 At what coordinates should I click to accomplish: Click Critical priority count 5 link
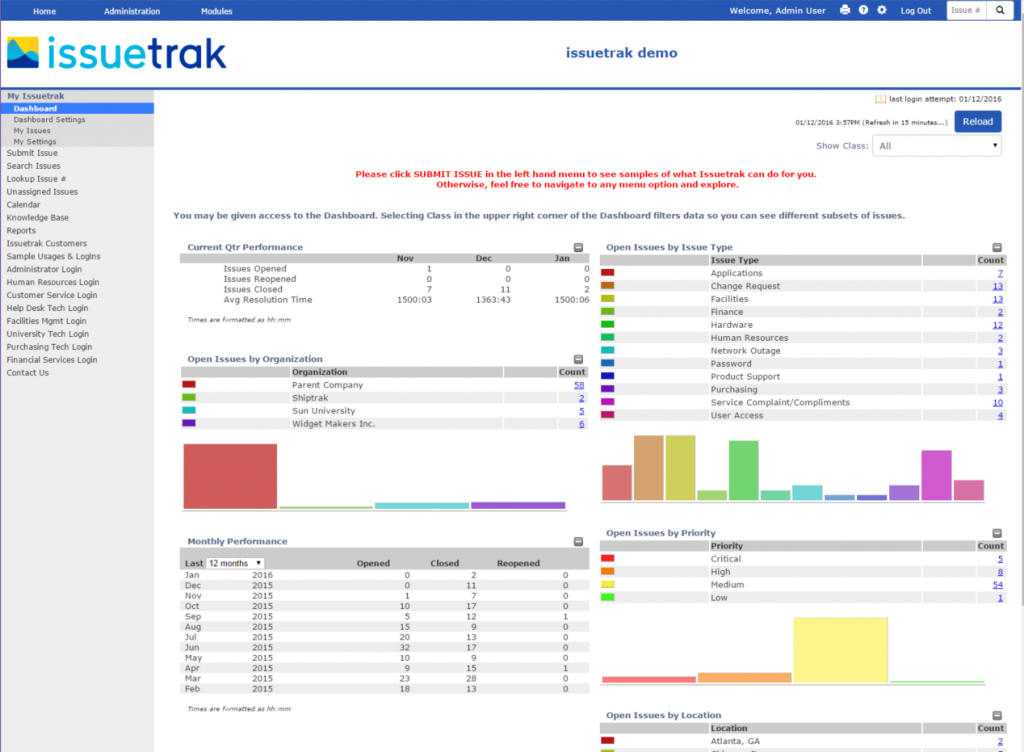(1000, 559)
